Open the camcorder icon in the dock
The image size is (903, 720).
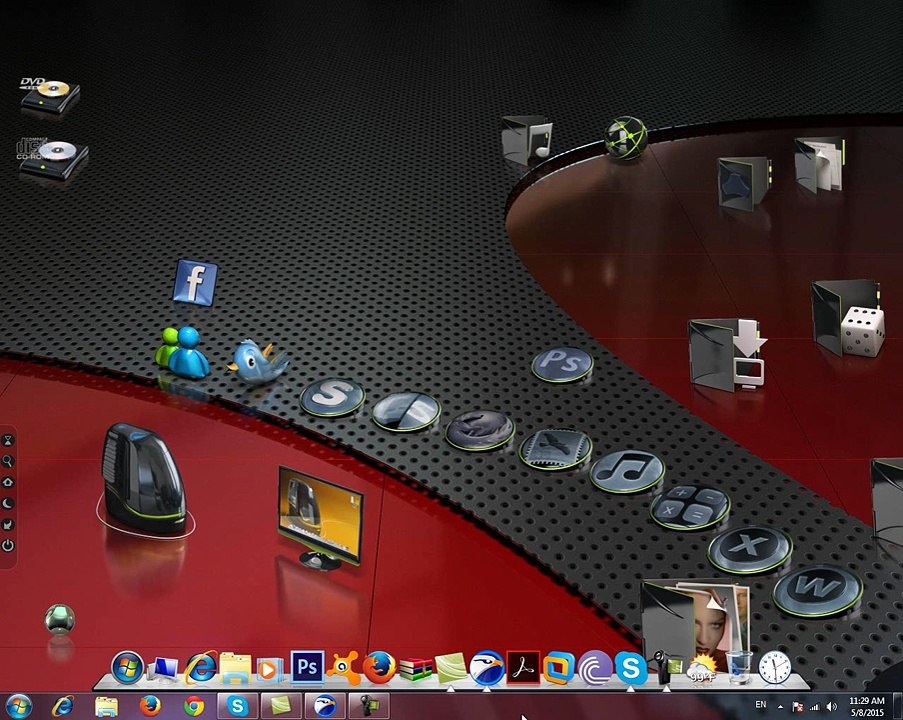click(666, 669)
